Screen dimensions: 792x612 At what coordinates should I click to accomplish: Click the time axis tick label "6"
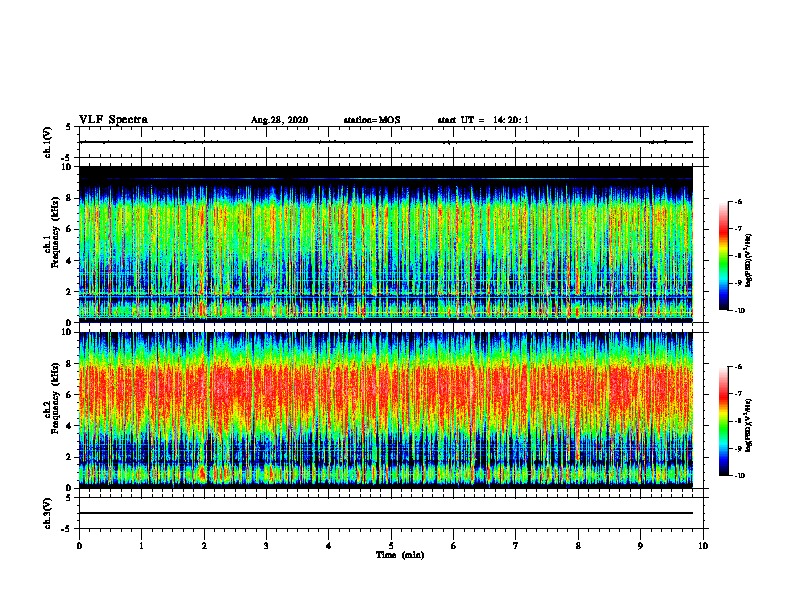pyautogui.click(x=454, y=546)
